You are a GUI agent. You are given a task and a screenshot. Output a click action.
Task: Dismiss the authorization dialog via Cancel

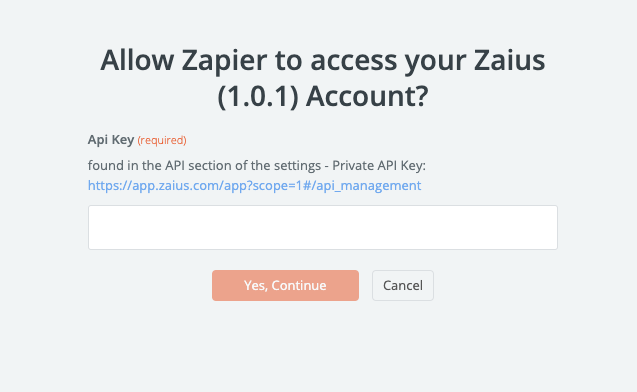tap(403, 285)
